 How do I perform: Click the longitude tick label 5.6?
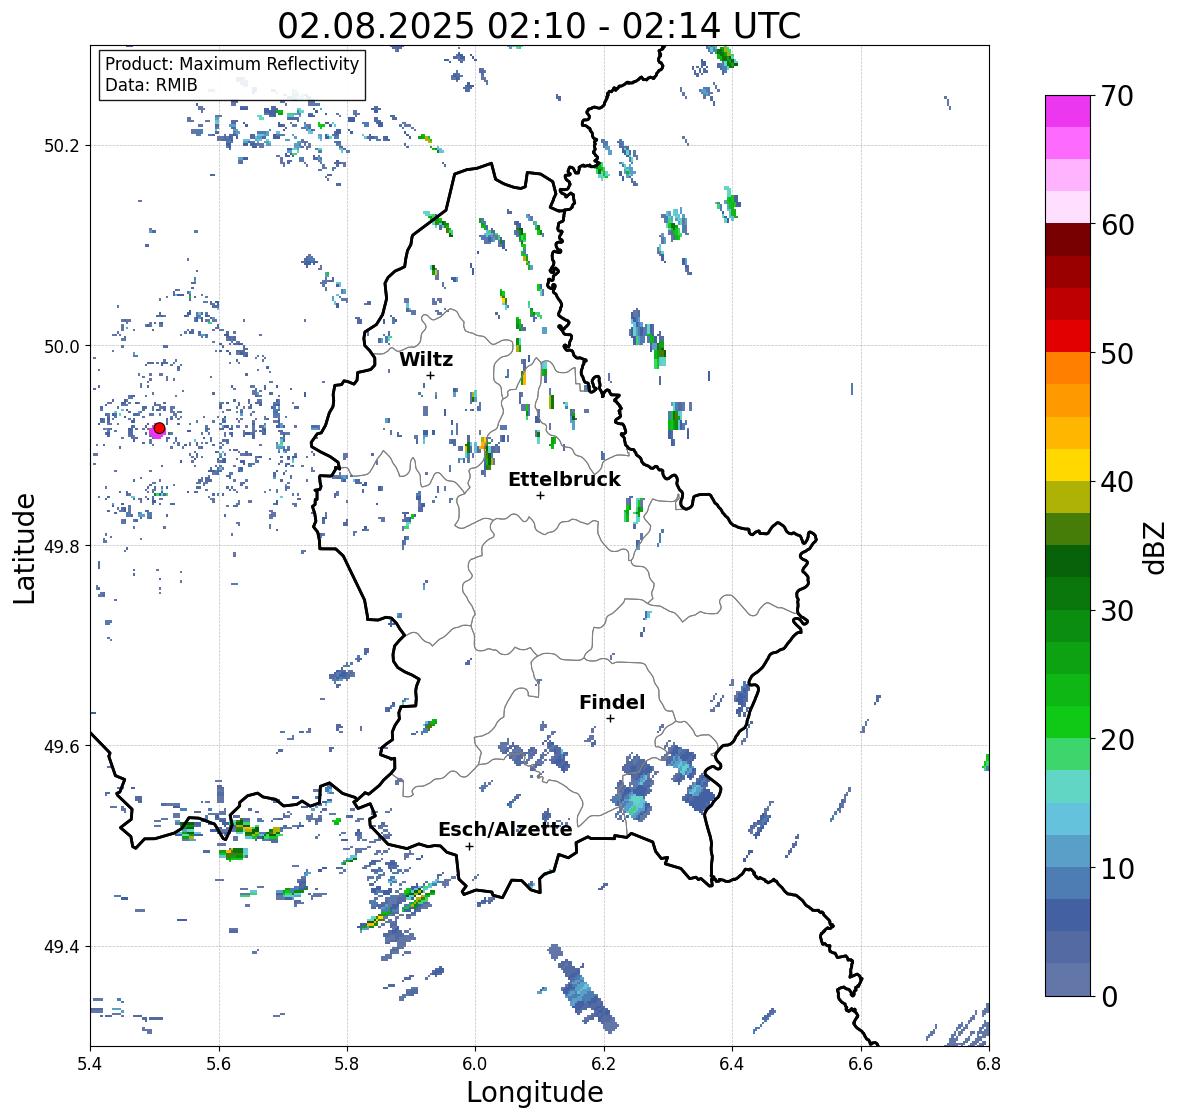click(219, 1063)
